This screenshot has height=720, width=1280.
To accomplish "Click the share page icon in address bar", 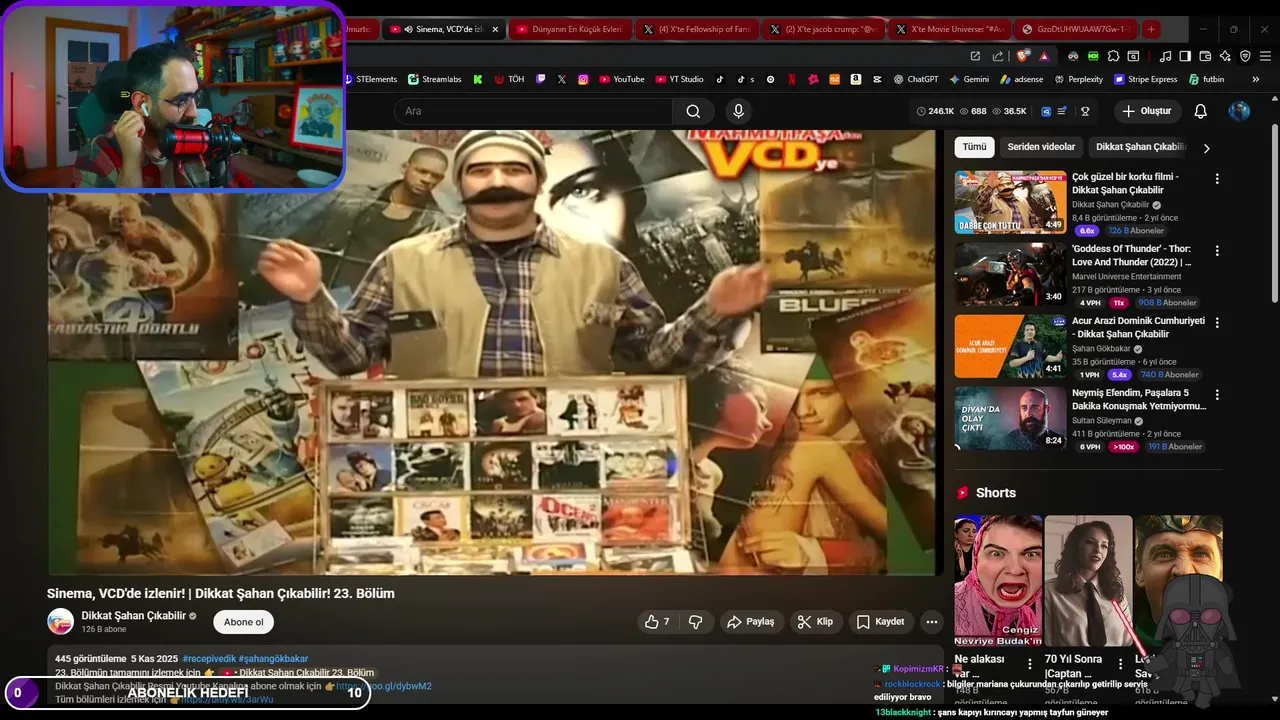I will click(x=997, y=56).
